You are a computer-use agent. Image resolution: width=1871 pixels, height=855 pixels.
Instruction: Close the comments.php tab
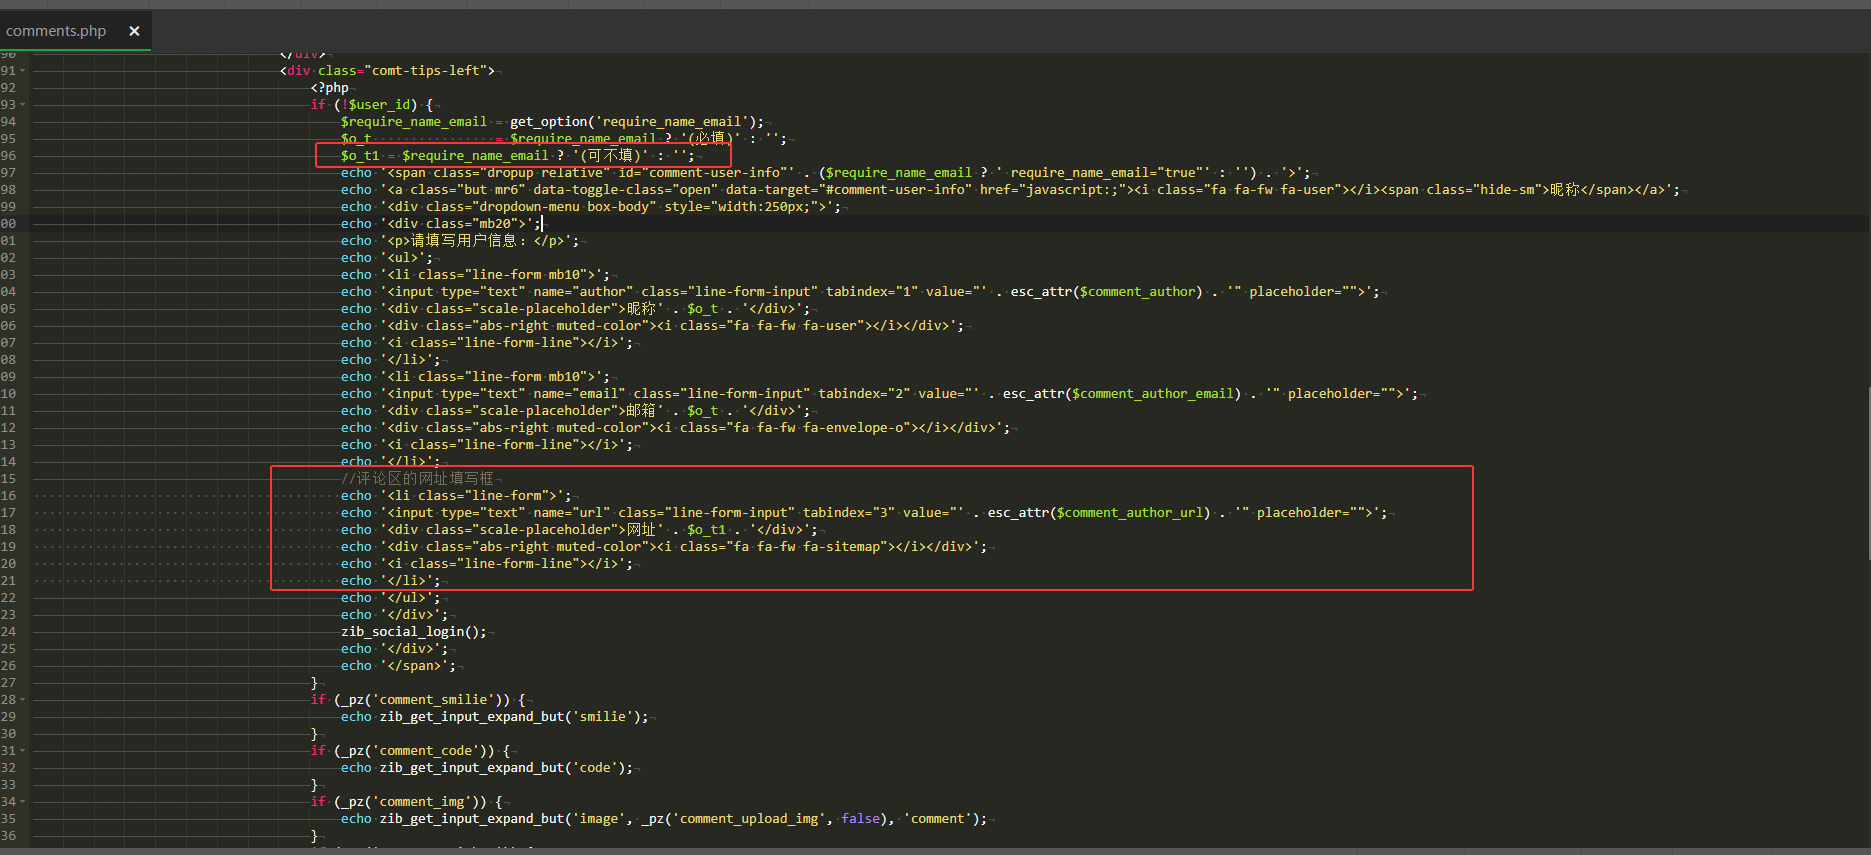134,31
